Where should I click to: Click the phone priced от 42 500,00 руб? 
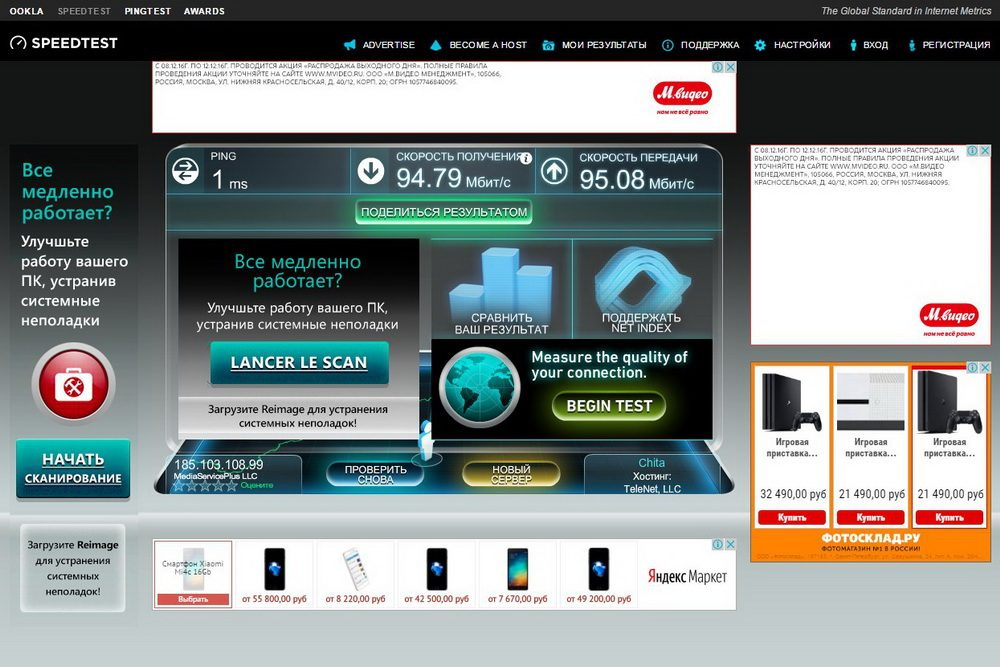click(436, 569)
